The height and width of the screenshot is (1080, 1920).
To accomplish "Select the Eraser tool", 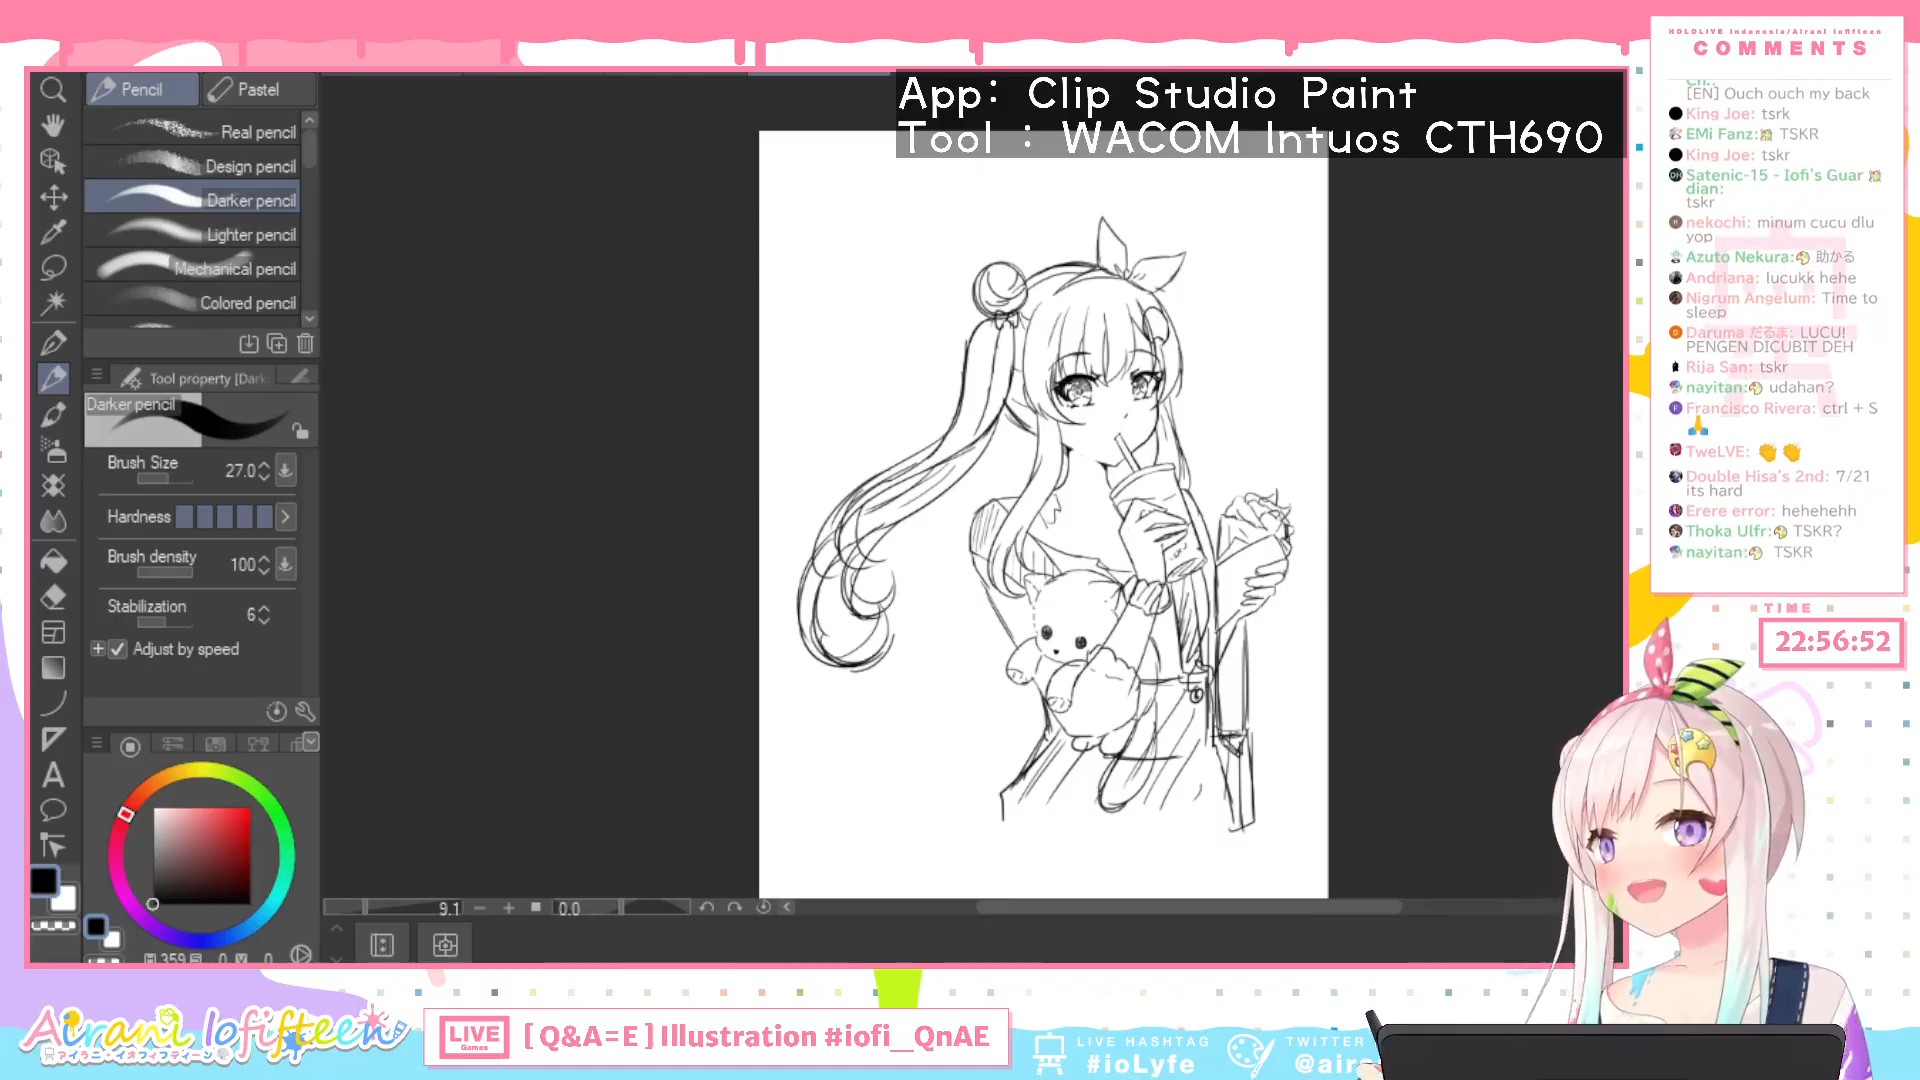I will point(53,597).
